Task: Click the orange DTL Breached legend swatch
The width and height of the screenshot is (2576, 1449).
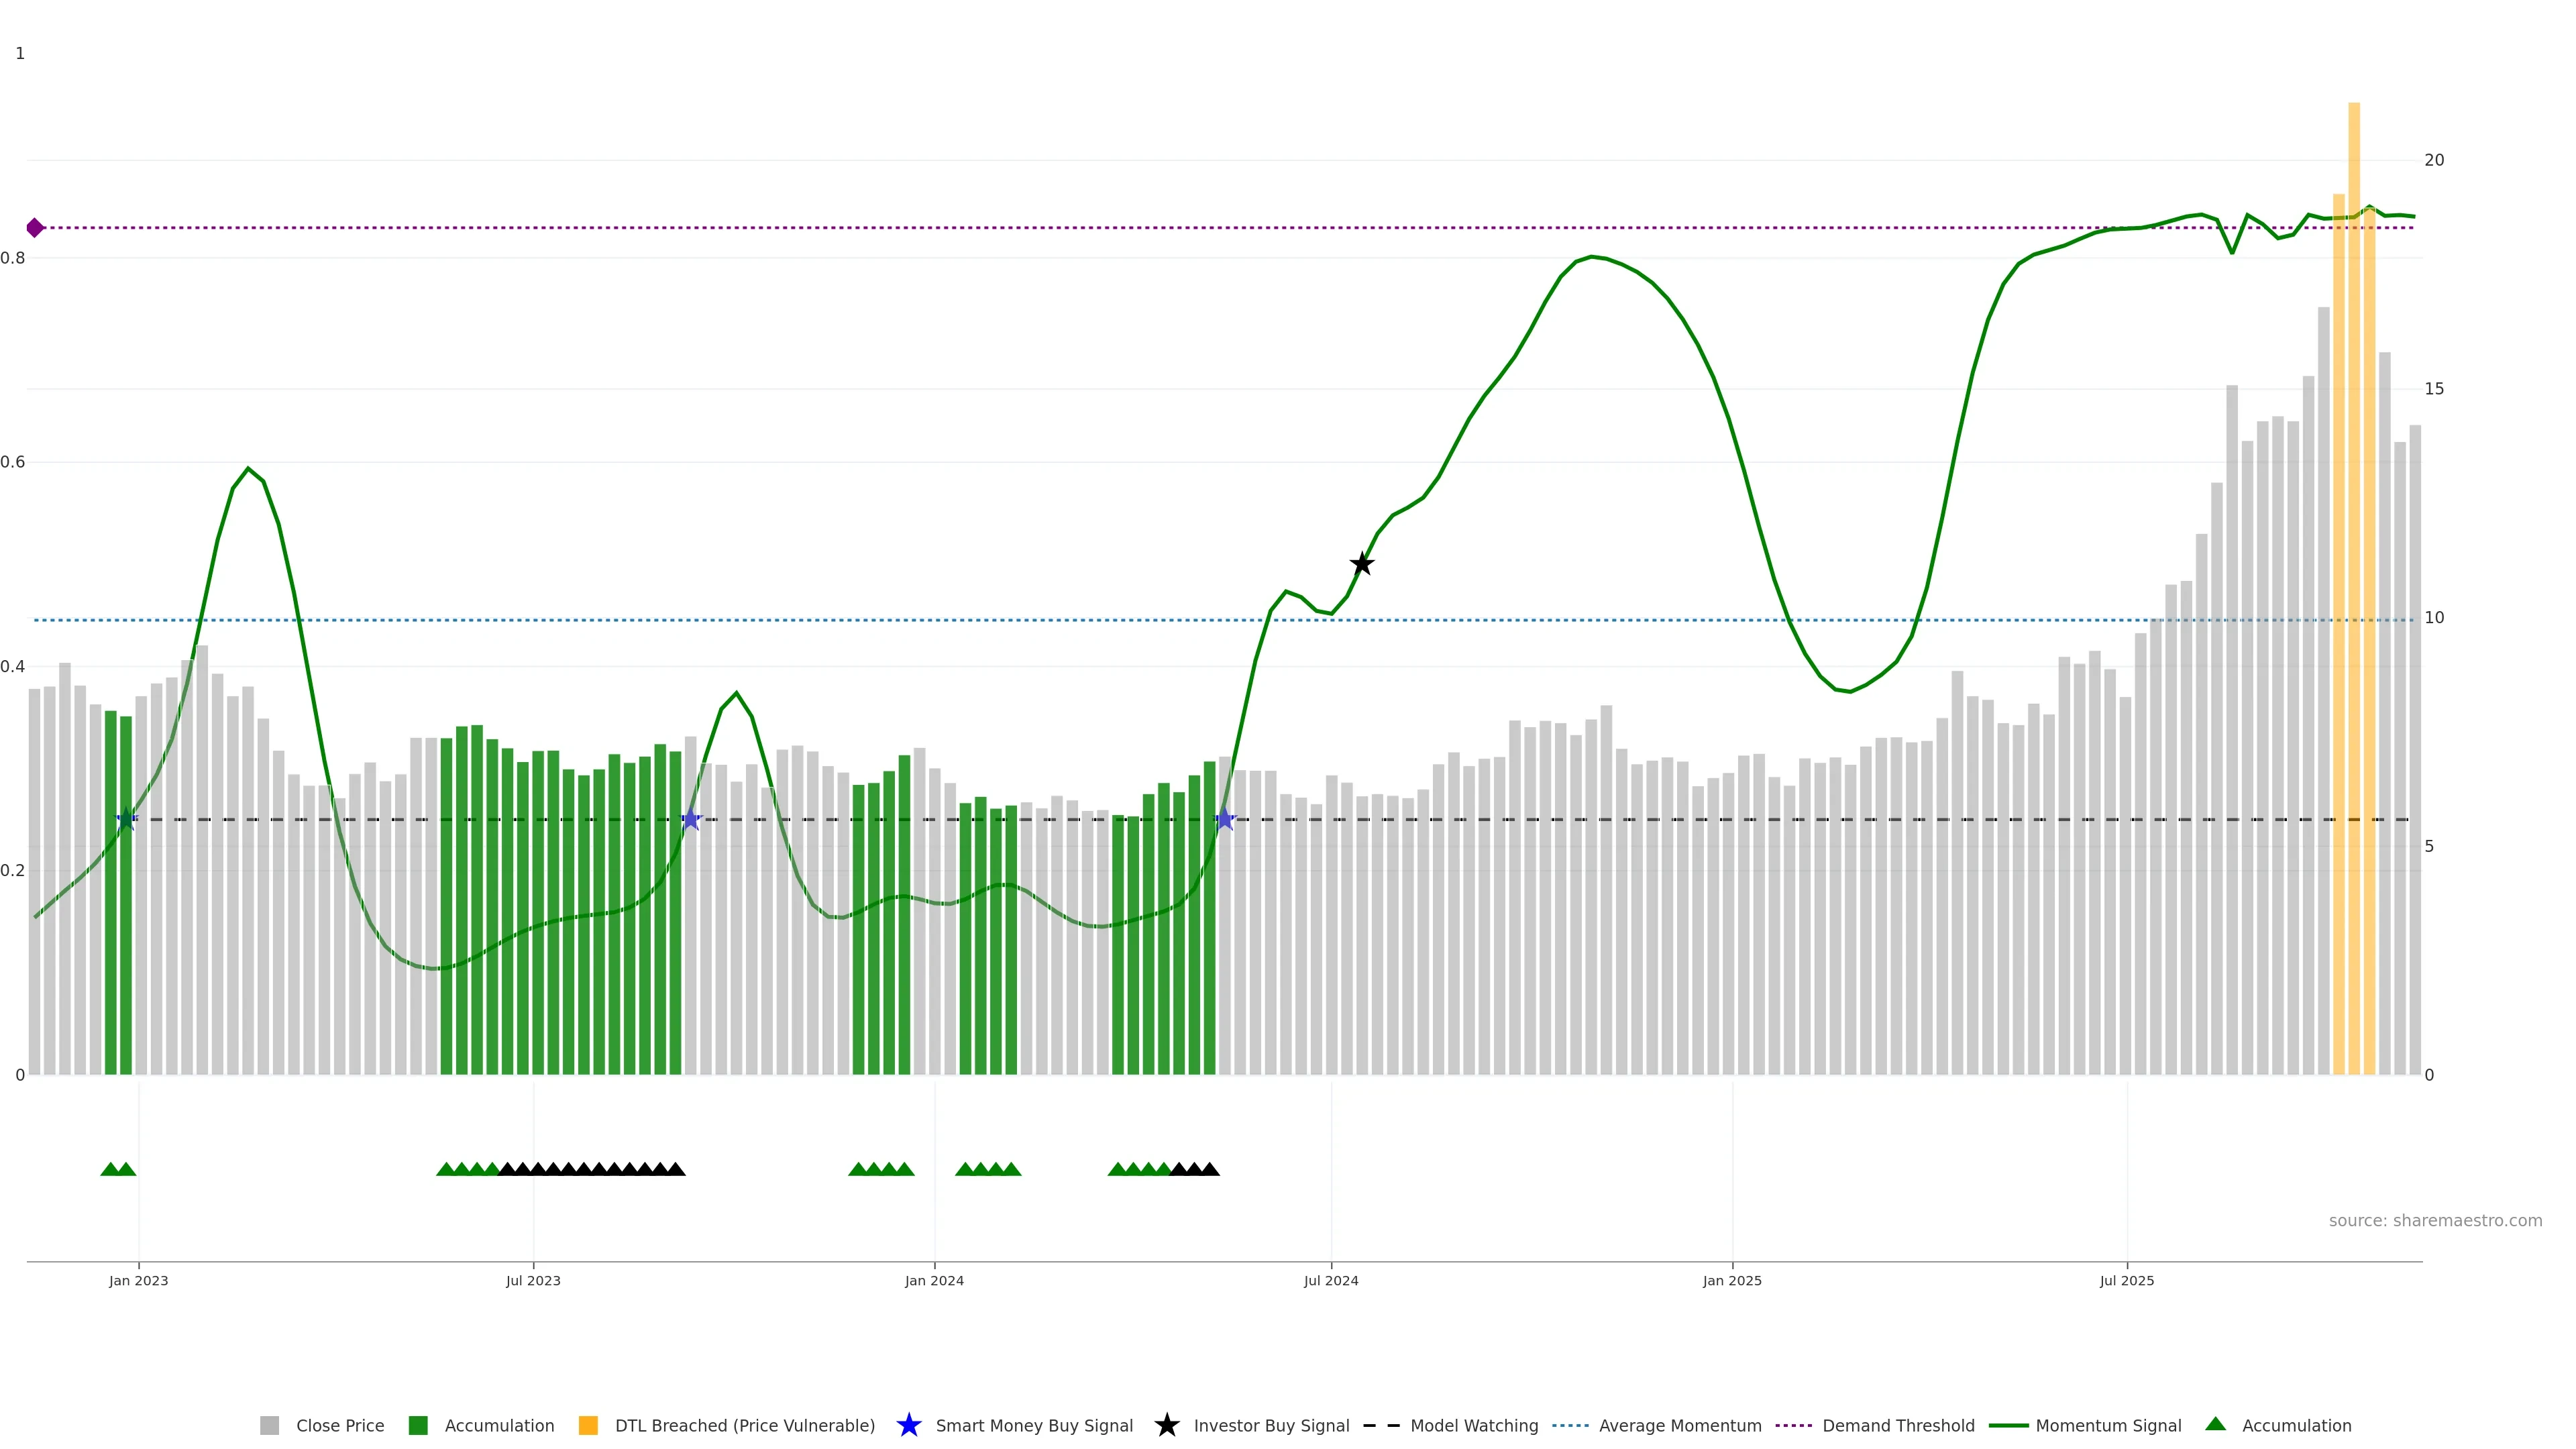Action: (588, 1425)
